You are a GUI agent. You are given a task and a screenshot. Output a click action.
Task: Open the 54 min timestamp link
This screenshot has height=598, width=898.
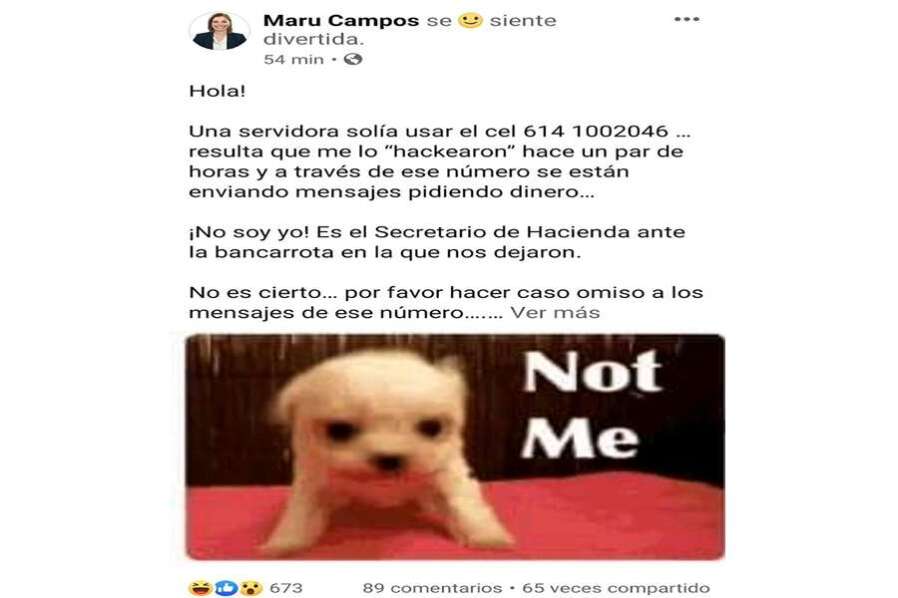293,59
